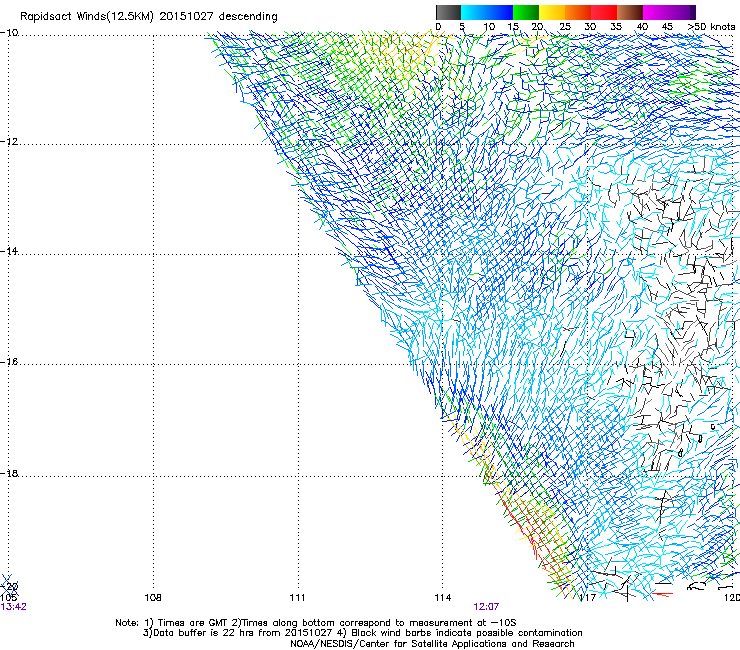Click the 'Data buffer is 22 hrs' note line
The width and height of the screenshot is (740, 650).
(x=362, y=633)
